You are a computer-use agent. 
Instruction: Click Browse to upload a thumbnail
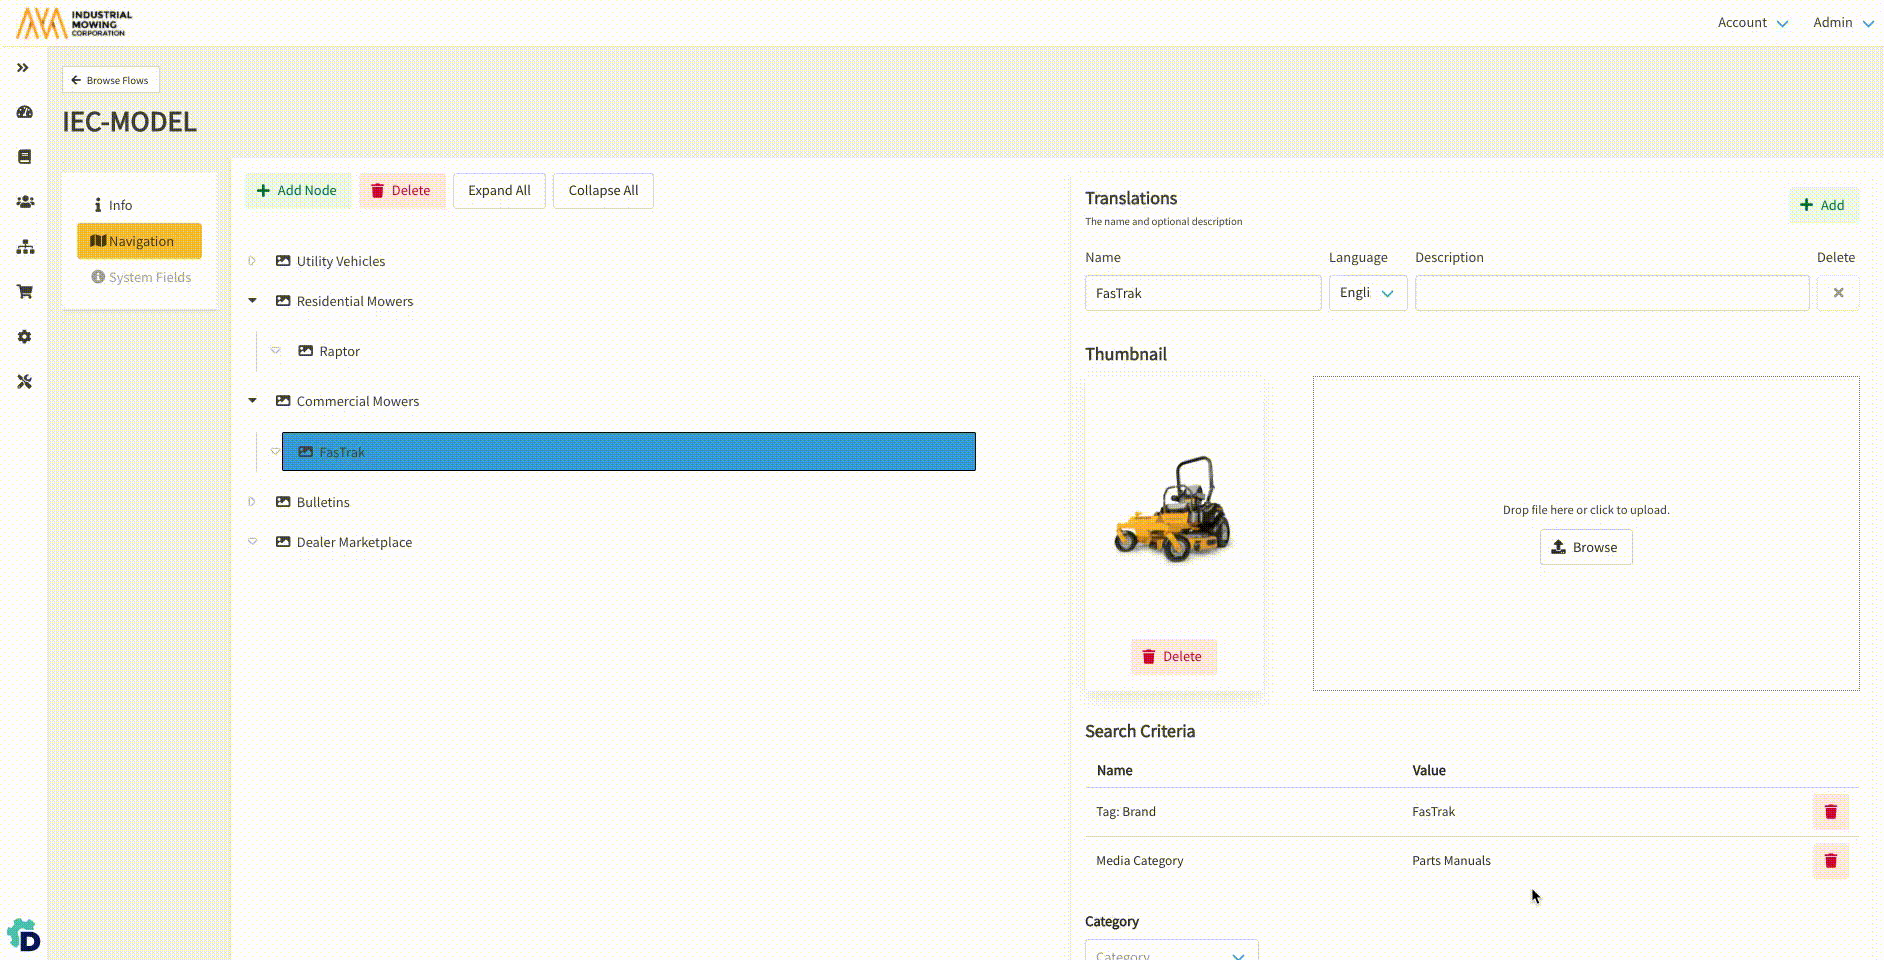(x=1585, y=548)
